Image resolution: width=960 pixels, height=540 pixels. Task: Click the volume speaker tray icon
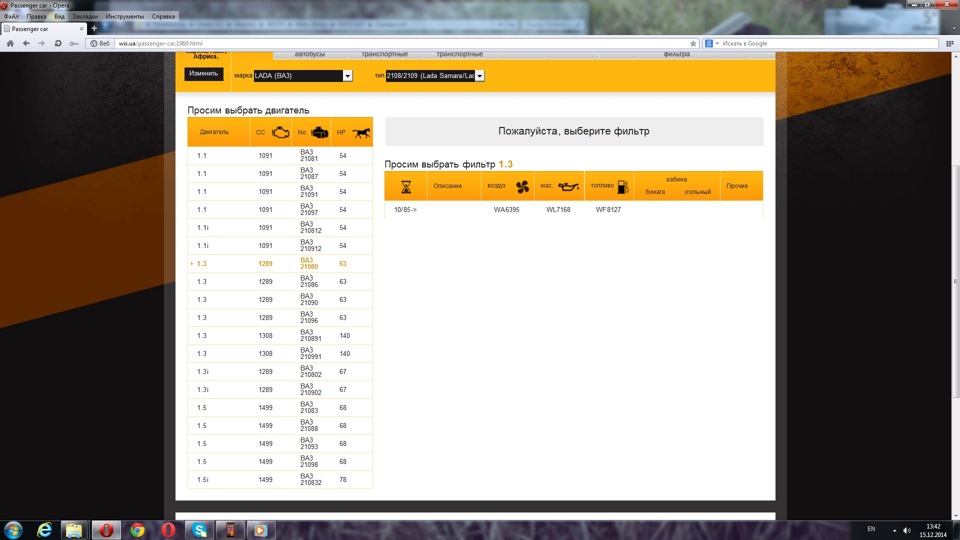907,530
